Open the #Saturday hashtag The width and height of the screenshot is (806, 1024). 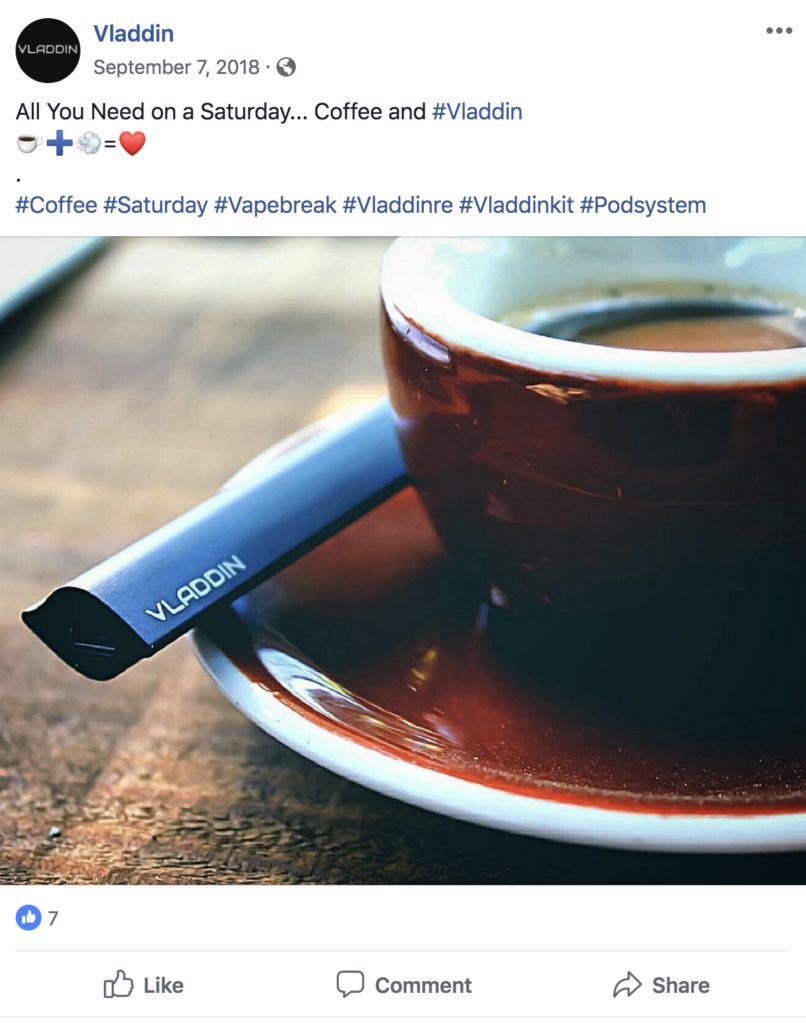pyautogui.click(x=155, y=205)
